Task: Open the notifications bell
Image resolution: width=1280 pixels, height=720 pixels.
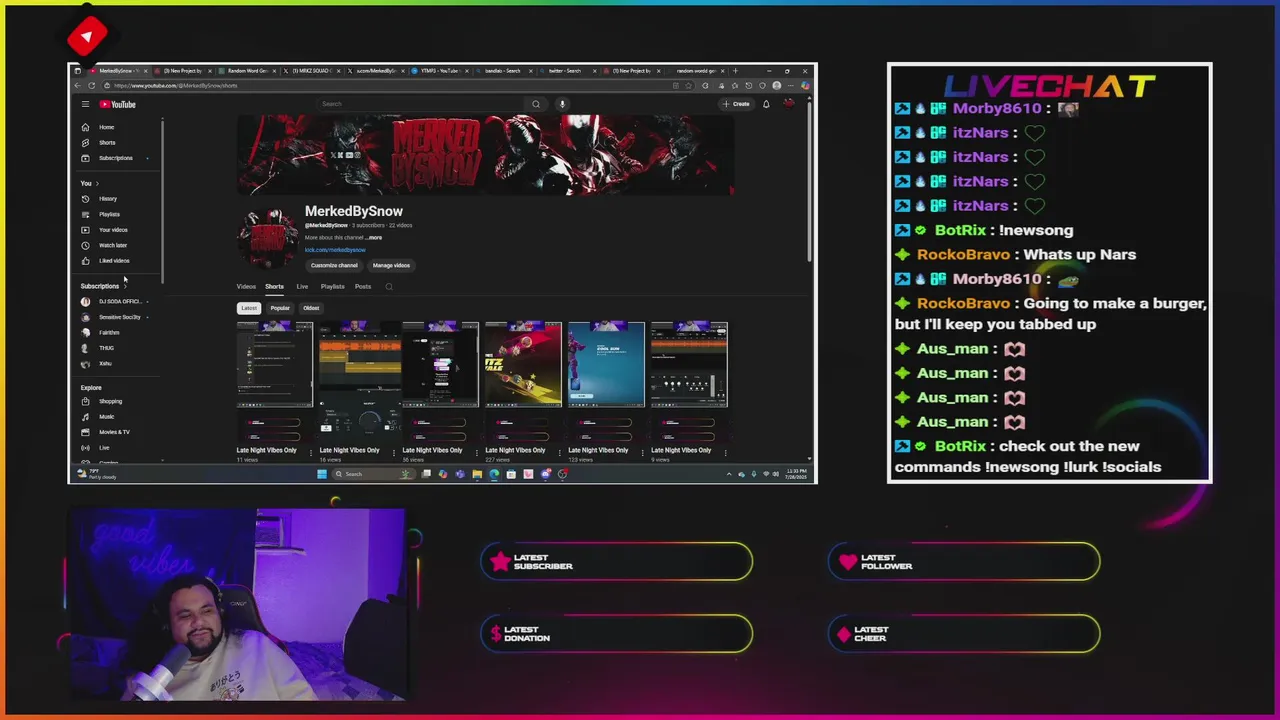Action: [766, 104]
